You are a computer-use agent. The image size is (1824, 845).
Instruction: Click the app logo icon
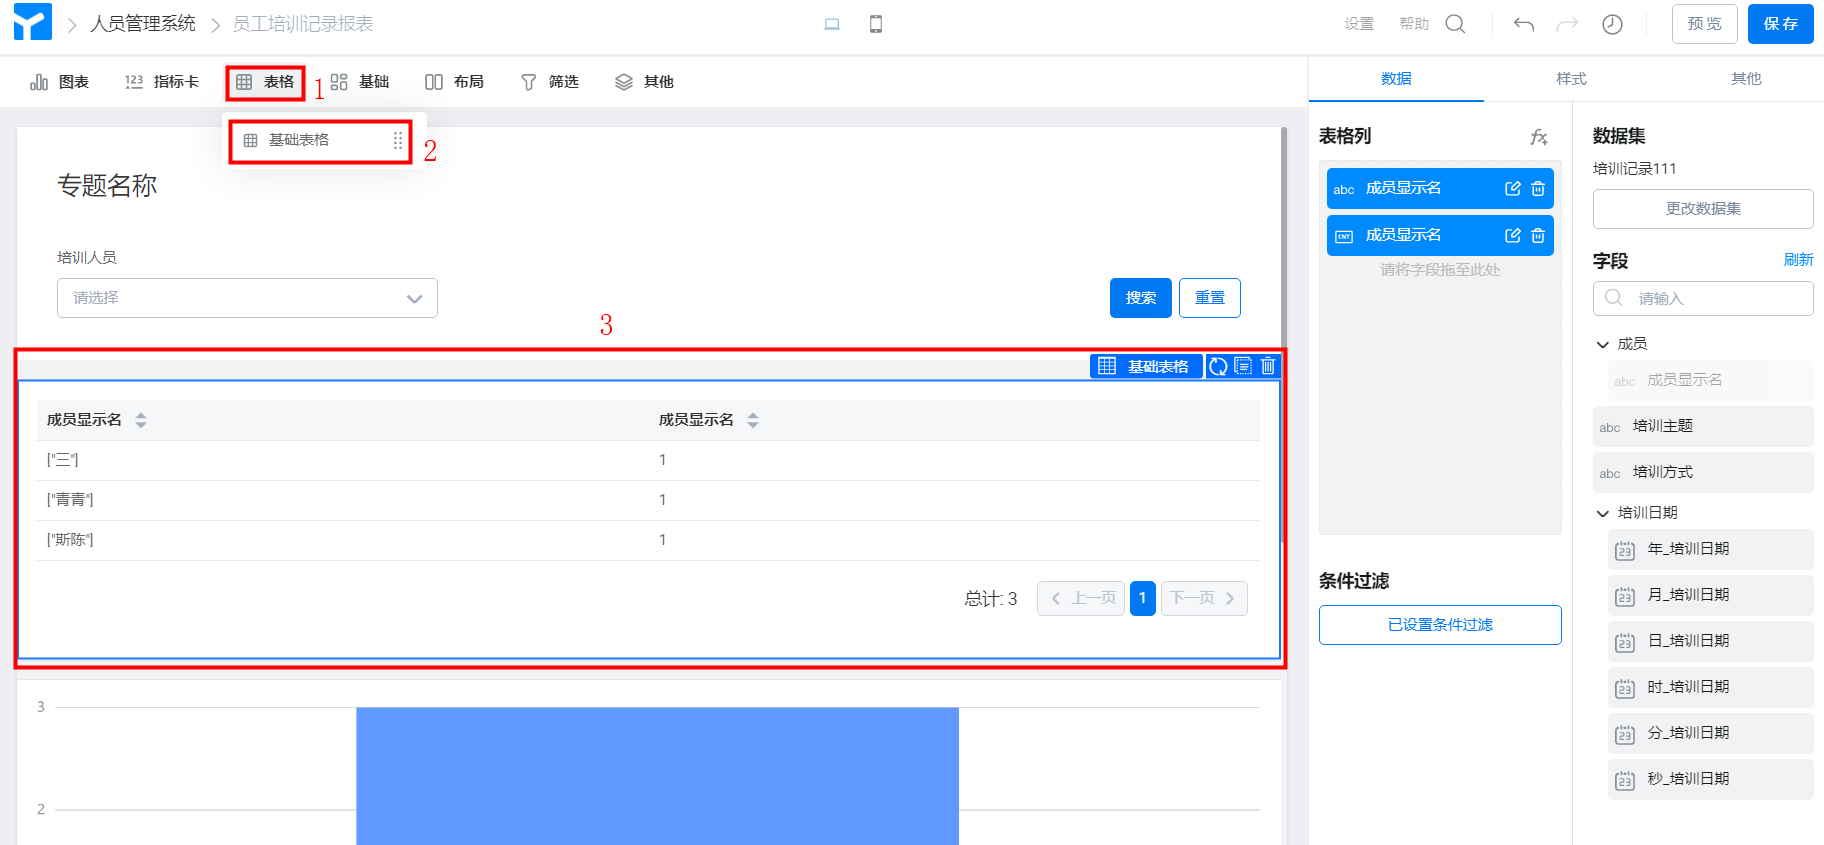click(32, 23)
